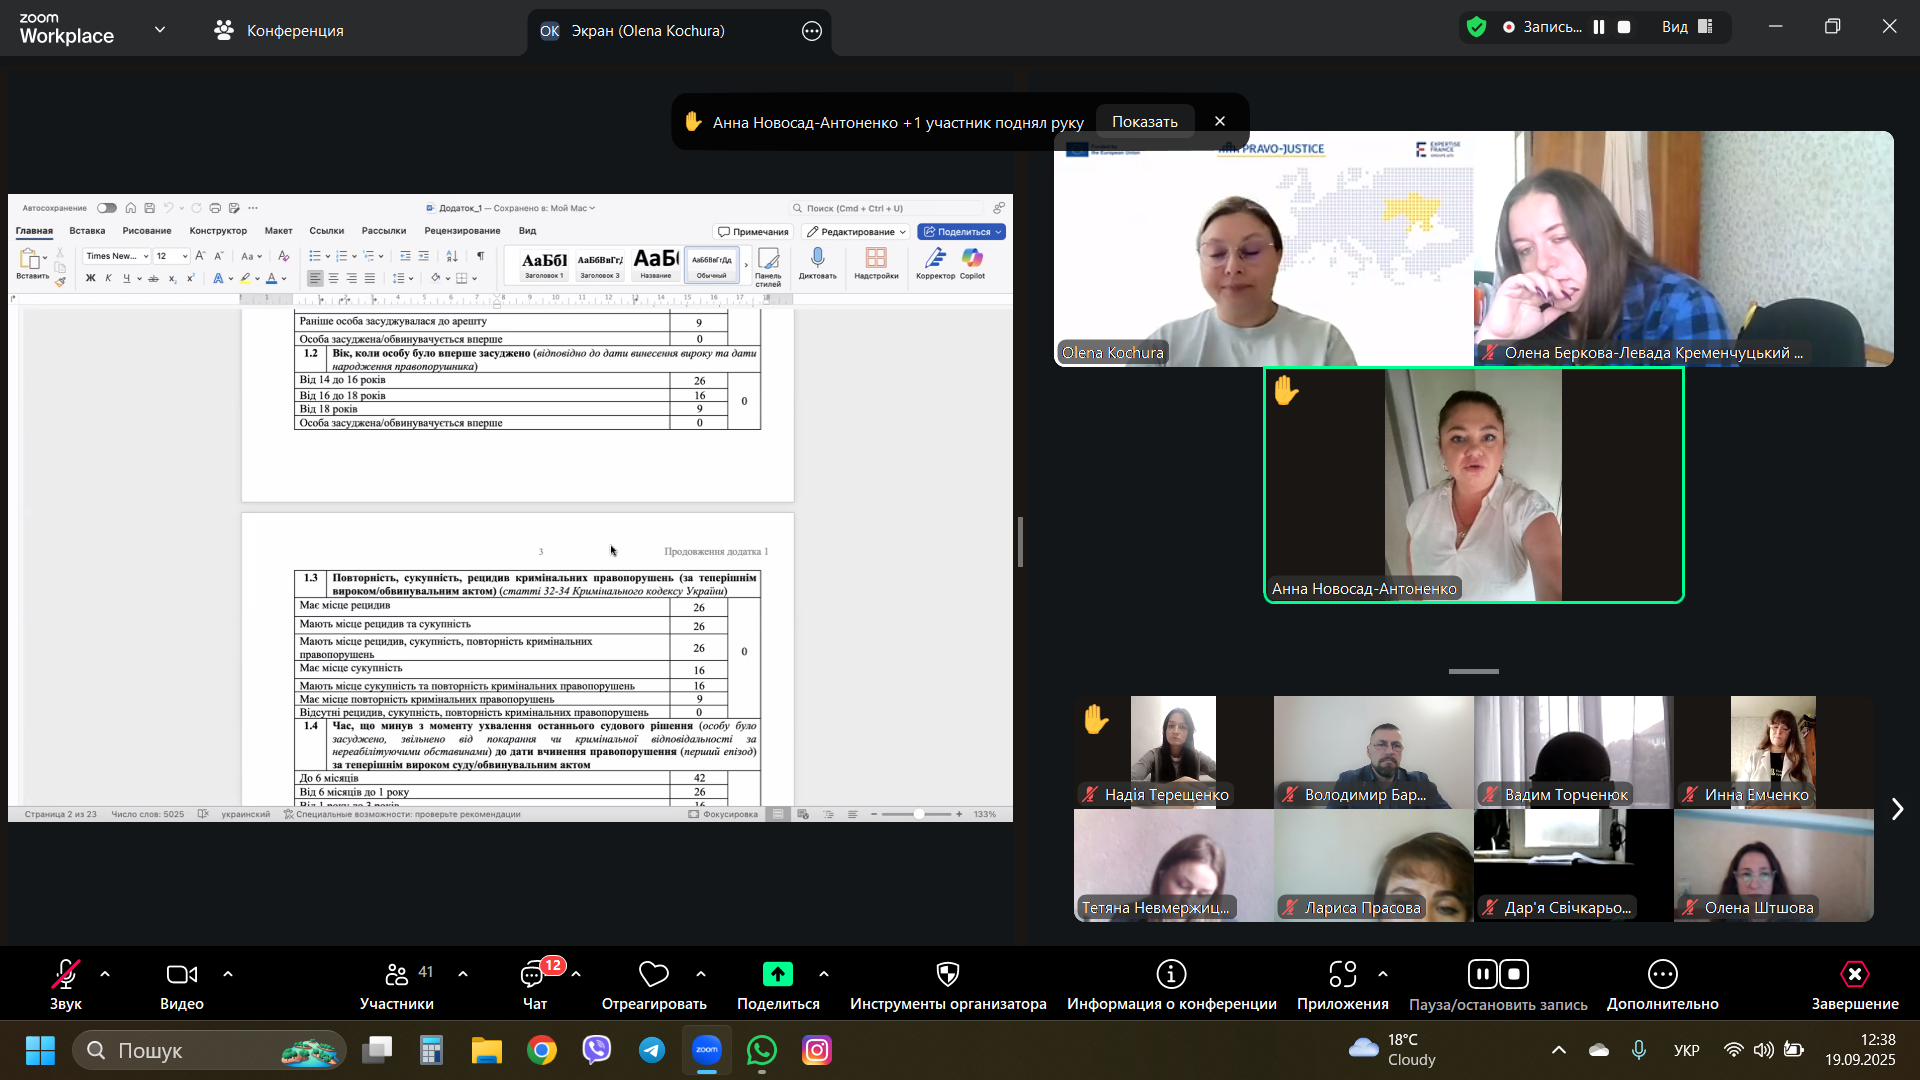The width and height of the screenshot is (1920, 1080).
Task: Toggle camera using the Видео button
Action: (181, 974)
